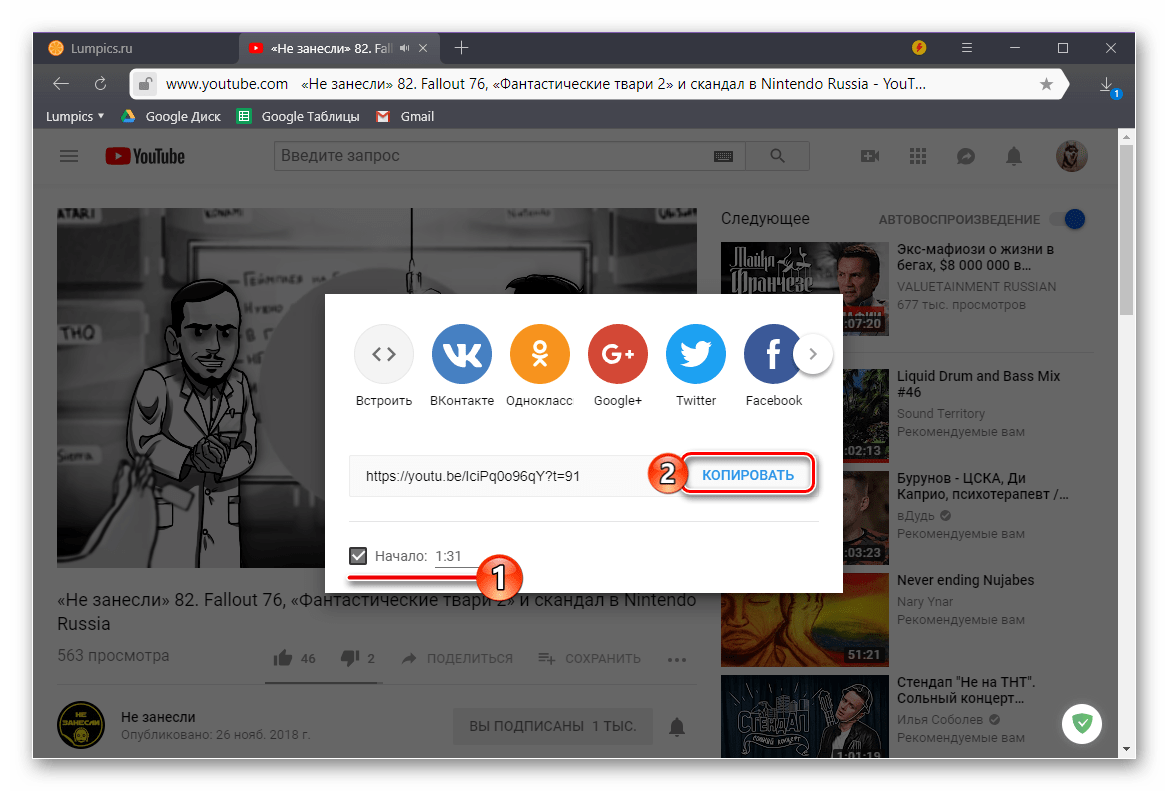Toggle the autoplay (Автовоспроизведение) switch
This screenshot has width=1168, height=791.
[x=1072, y=219]
